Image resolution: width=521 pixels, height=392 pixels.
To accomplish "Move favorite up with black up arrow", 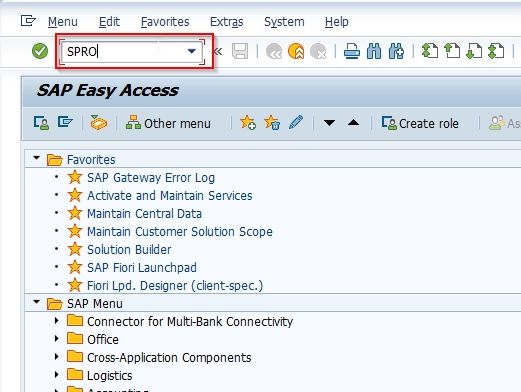I will 353,123.
